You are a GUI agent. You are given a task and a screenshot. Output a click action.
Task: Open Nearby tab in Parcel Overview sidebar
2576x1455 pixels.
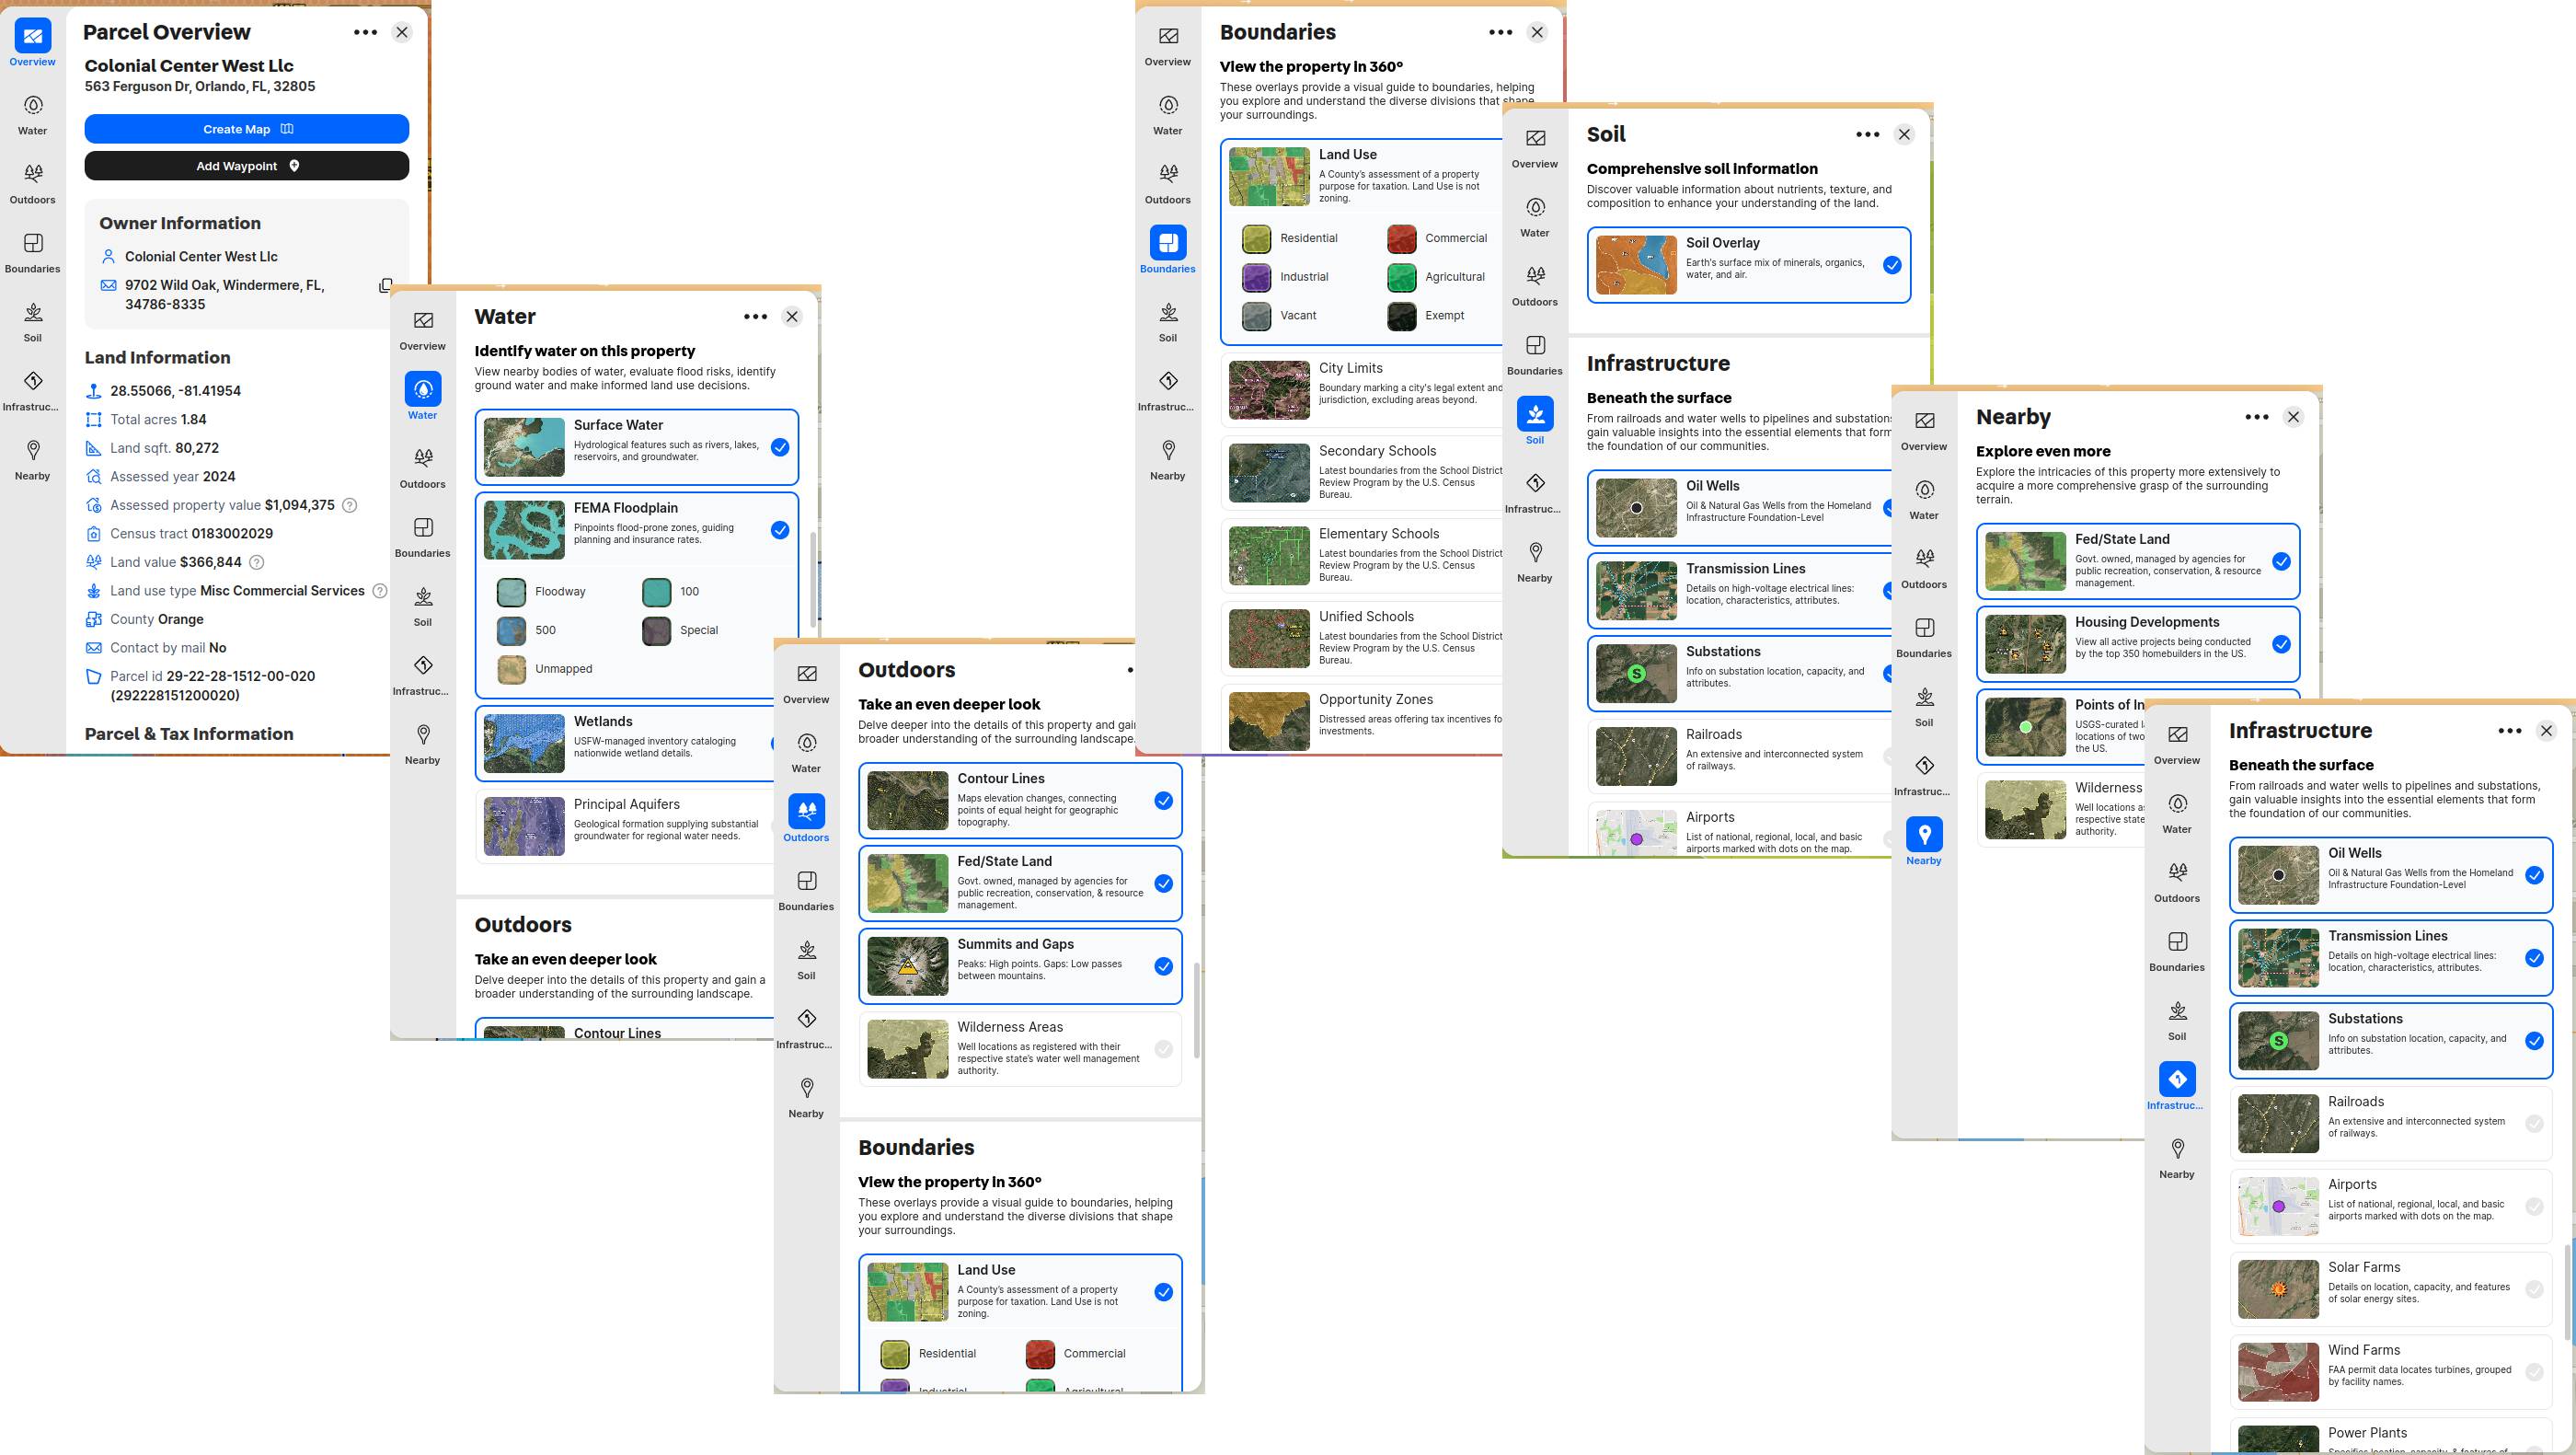tap(33, 459)
